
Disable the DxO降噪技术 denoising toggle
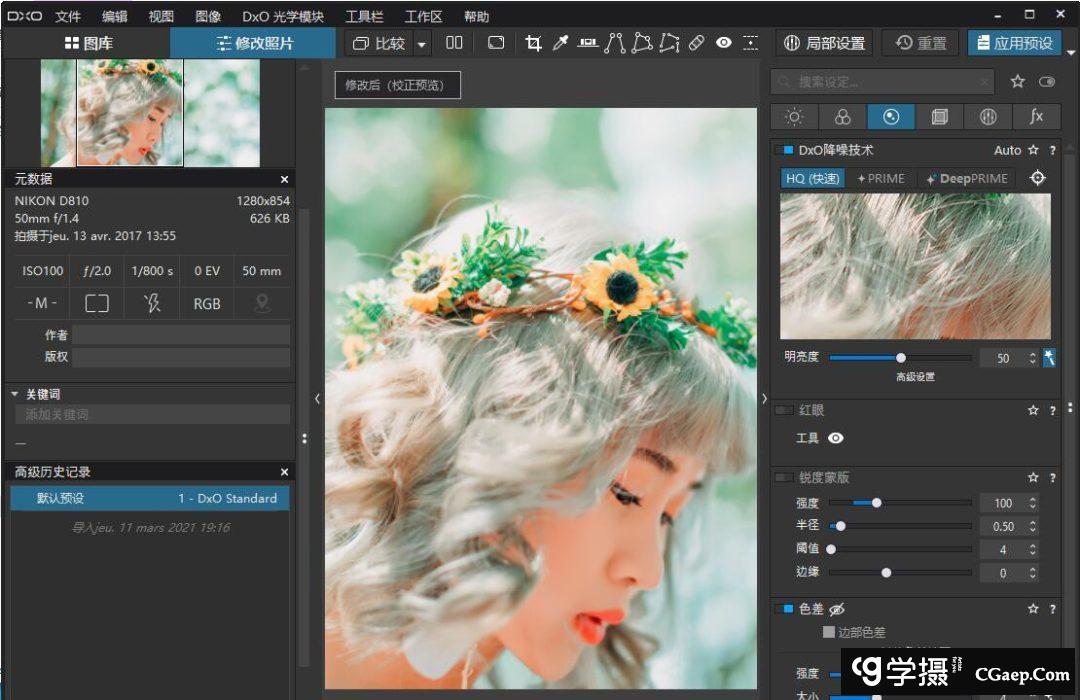(x=785, y=150)
